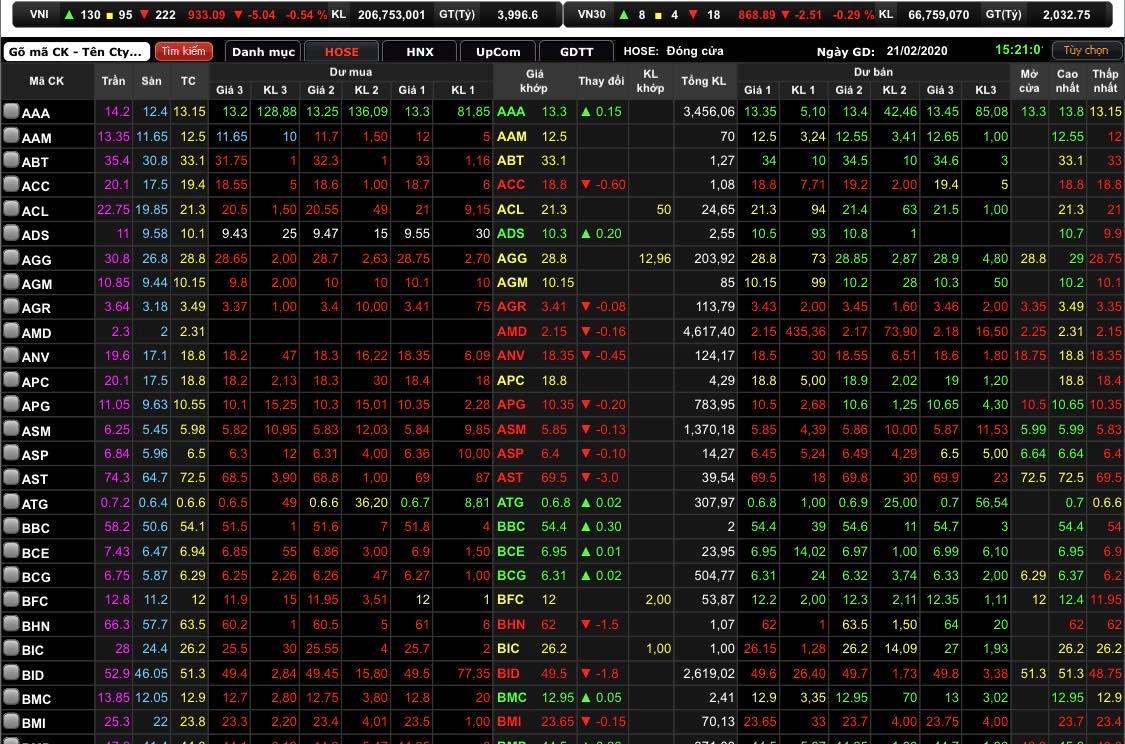Select the checkbox for AMD stock
This screenshot has width=1125, height=744.
tap(11, 331)
